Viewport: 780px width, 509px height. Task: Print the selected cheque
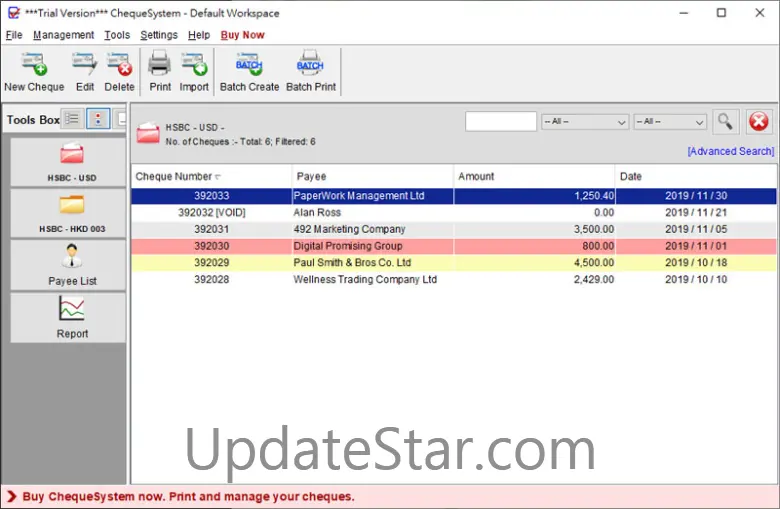tap(160, 73)
